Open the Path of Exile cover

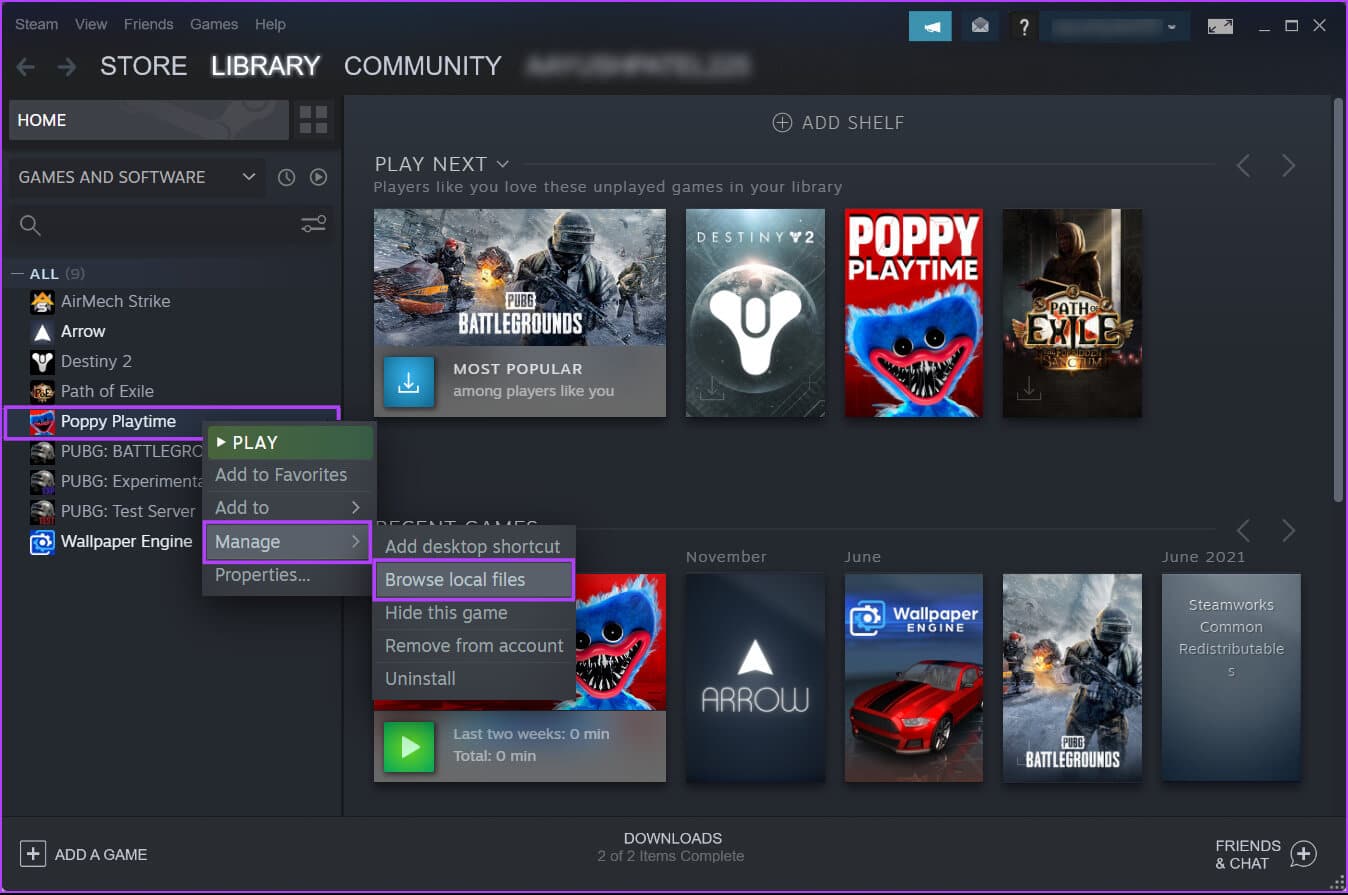[x=1072, y=313]
